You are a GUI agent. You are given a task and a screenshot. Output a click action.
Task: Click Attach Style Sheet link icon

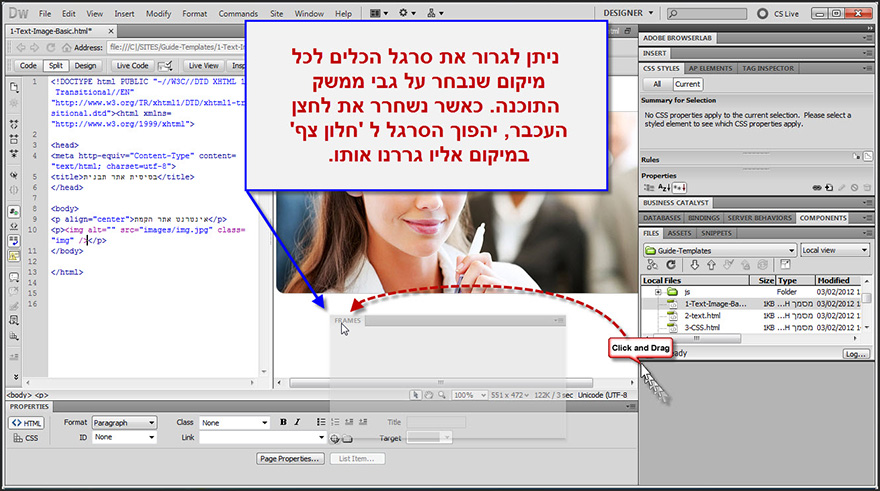click(817, 188)
